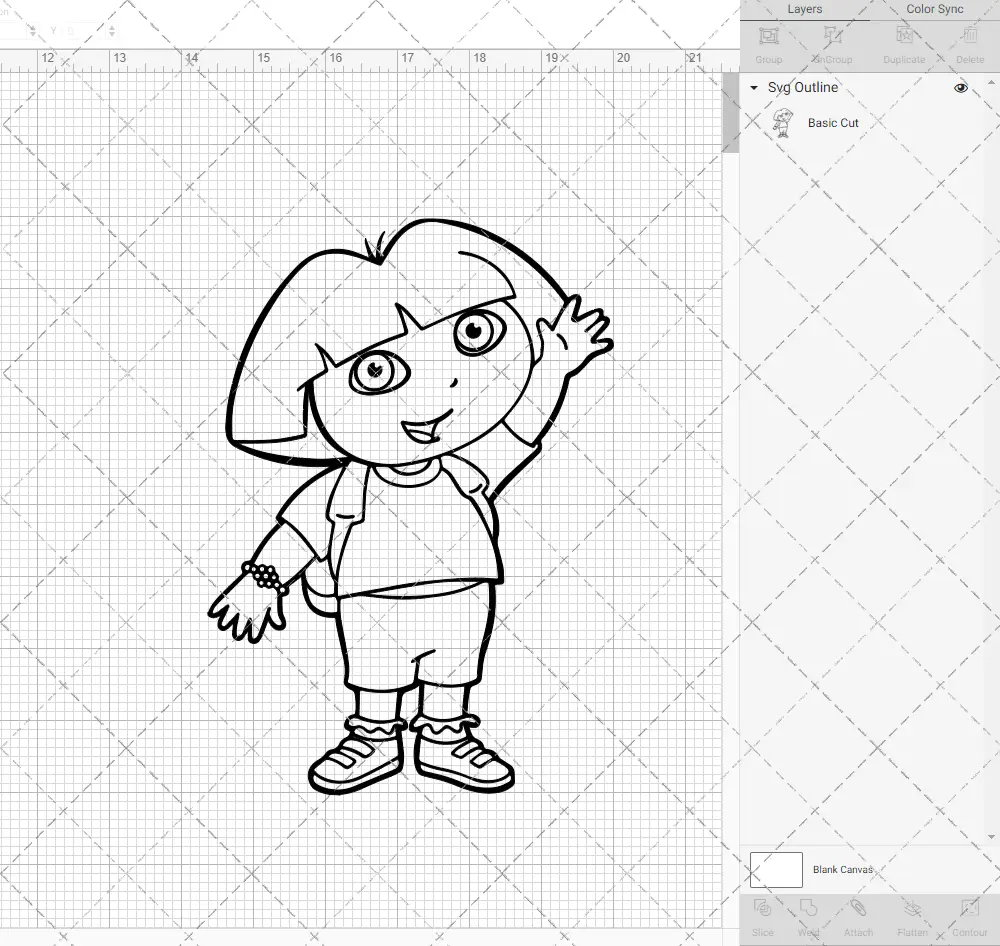Toggle visibility of the Svg Outline layer

(x=960, y=87)
